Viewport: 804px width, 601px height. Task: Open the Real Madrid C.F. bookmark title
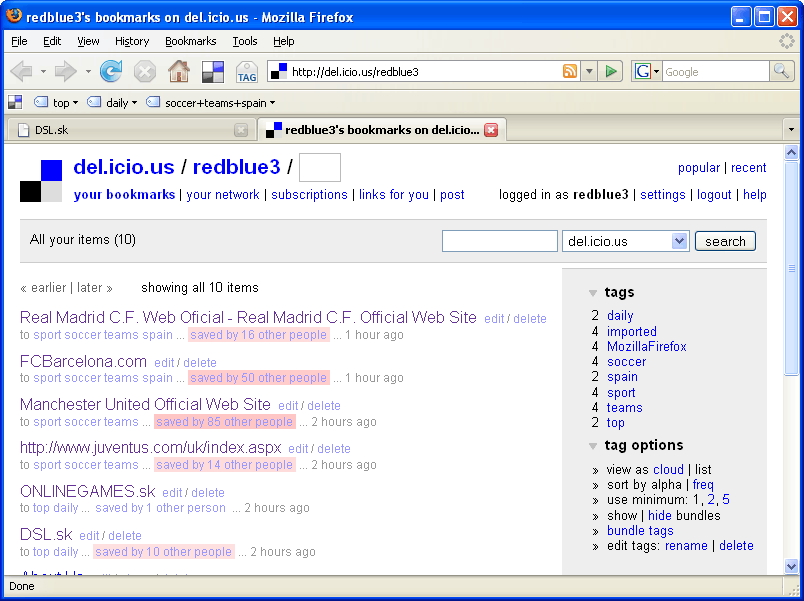click(248, 317)
